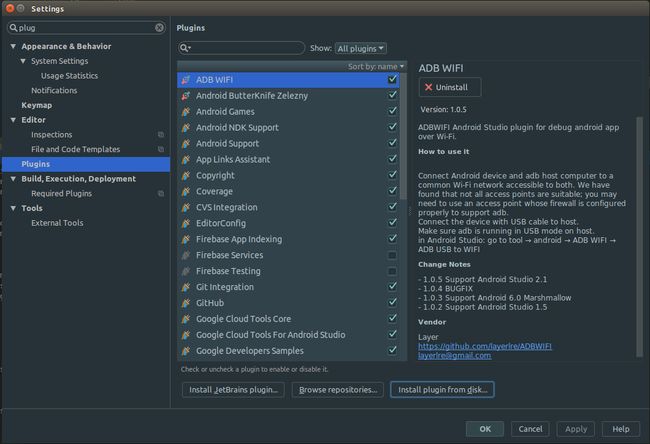This screenshot has height=444, width=650.
Task: Select Google Cloud Tools For Android Studio row
Action: coord(289,335)
